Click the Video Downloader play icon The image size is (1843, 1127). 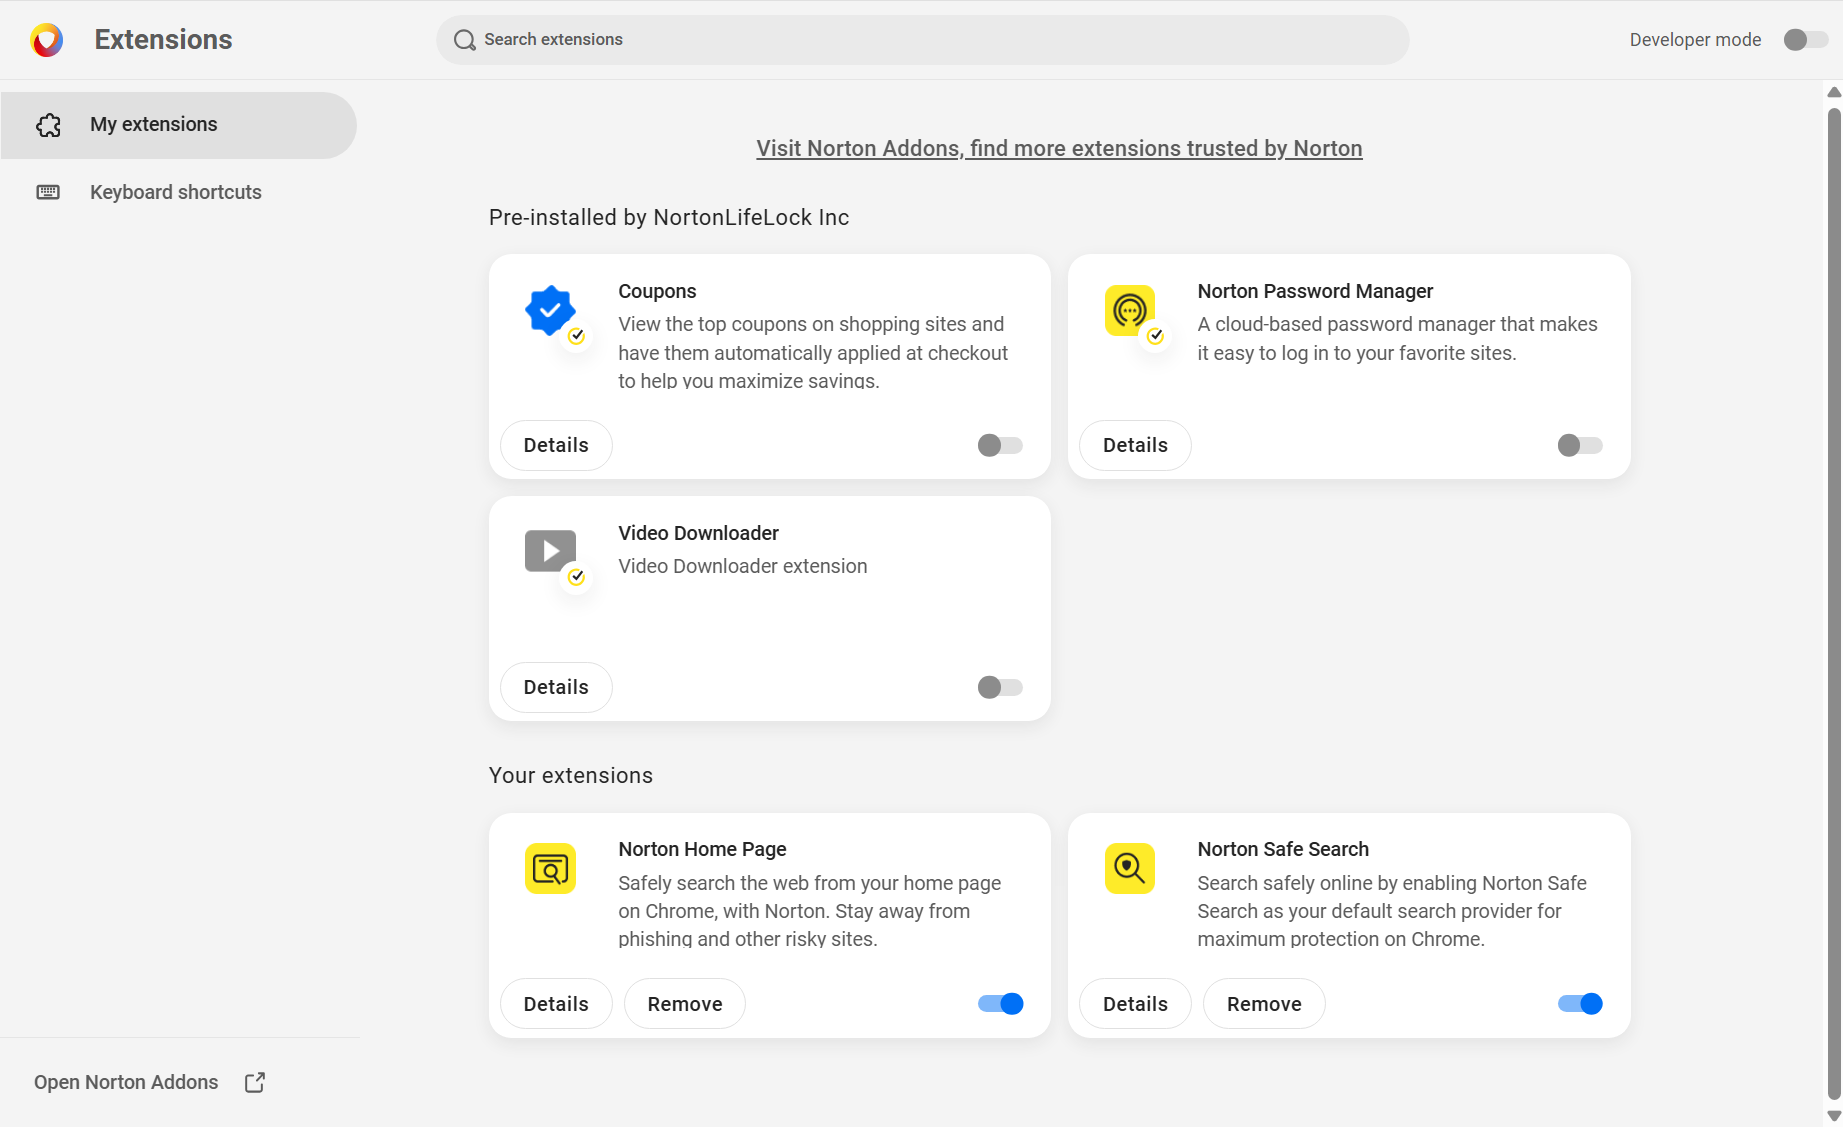[550, 551]
